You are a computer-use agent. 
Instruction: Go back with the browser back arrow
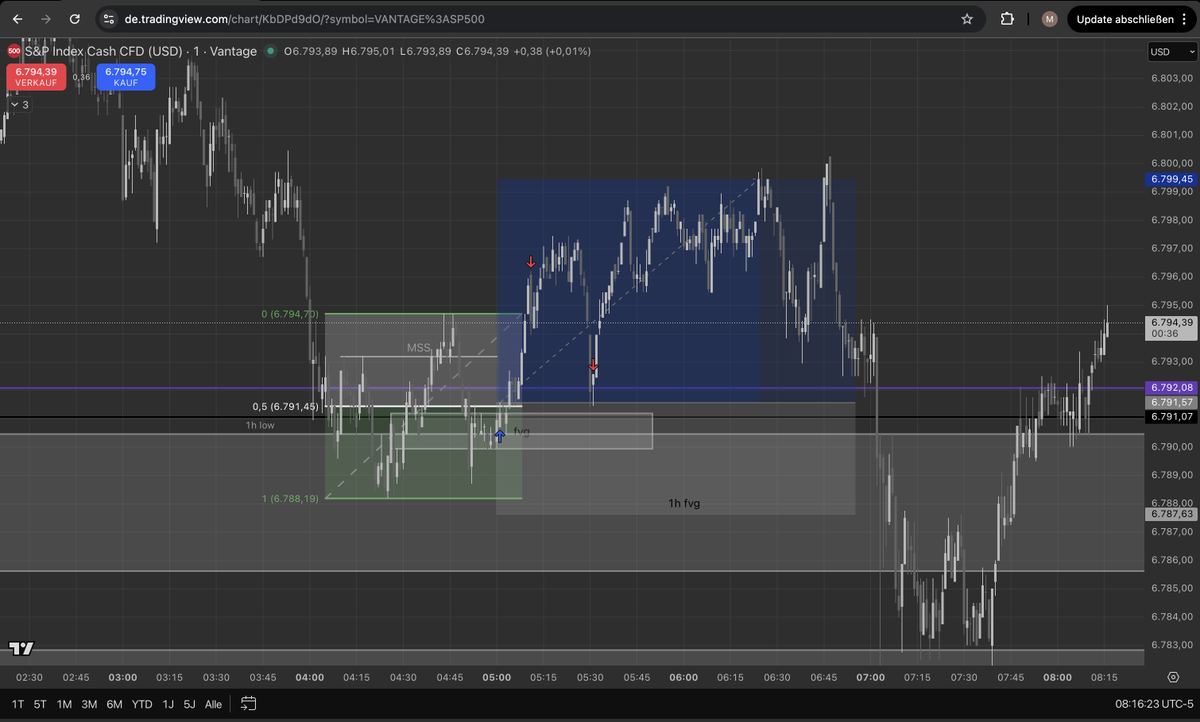[18, 19]
